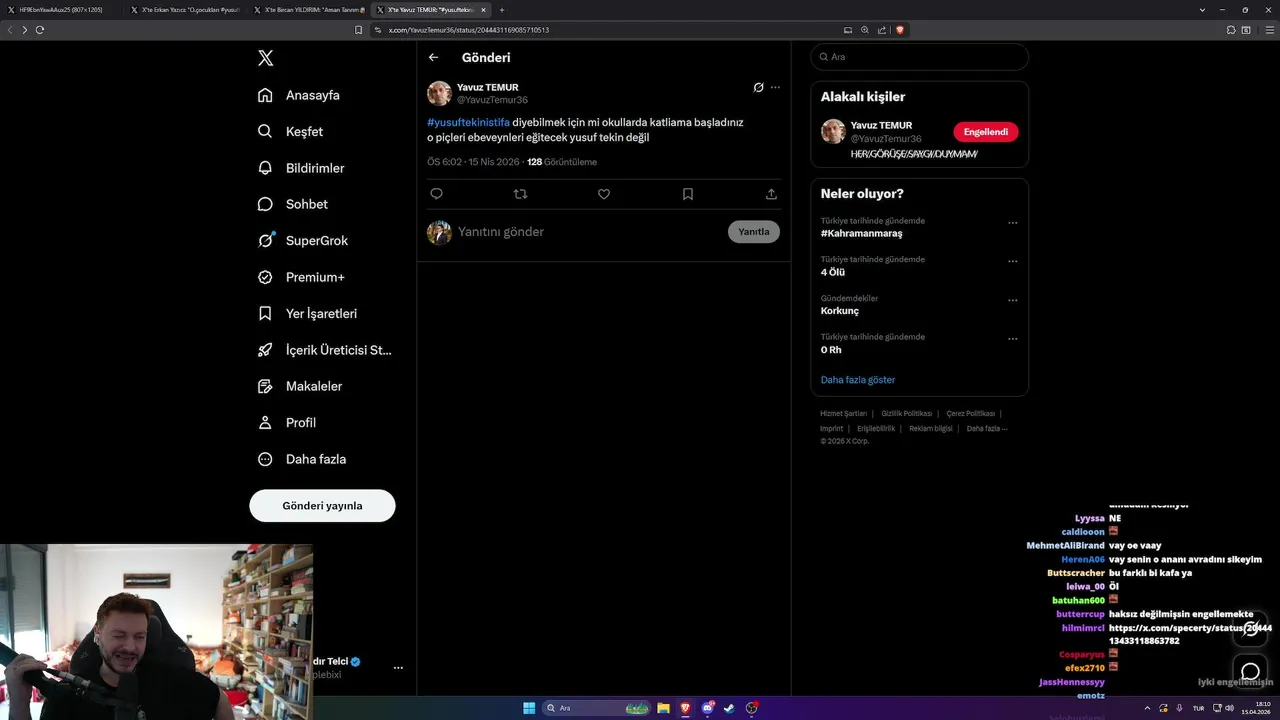Switch to the Erkan Yazıcı X tab

(x=184, y=10)
